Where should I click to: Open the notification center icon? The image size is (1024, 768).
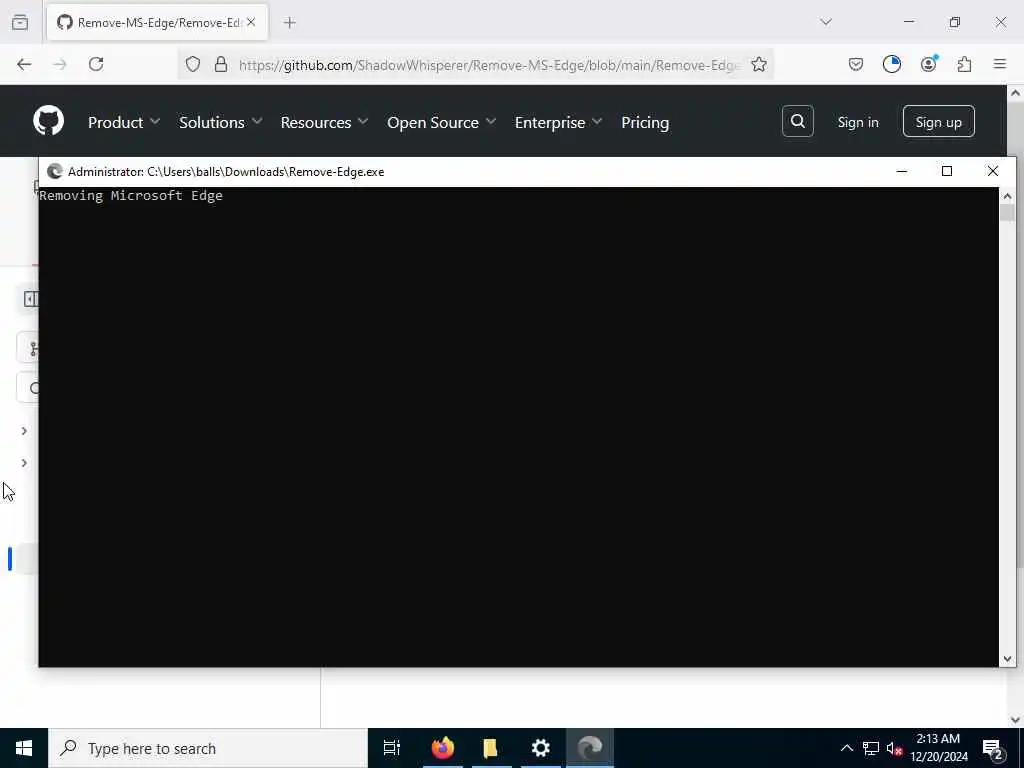[x=993, y=748]
